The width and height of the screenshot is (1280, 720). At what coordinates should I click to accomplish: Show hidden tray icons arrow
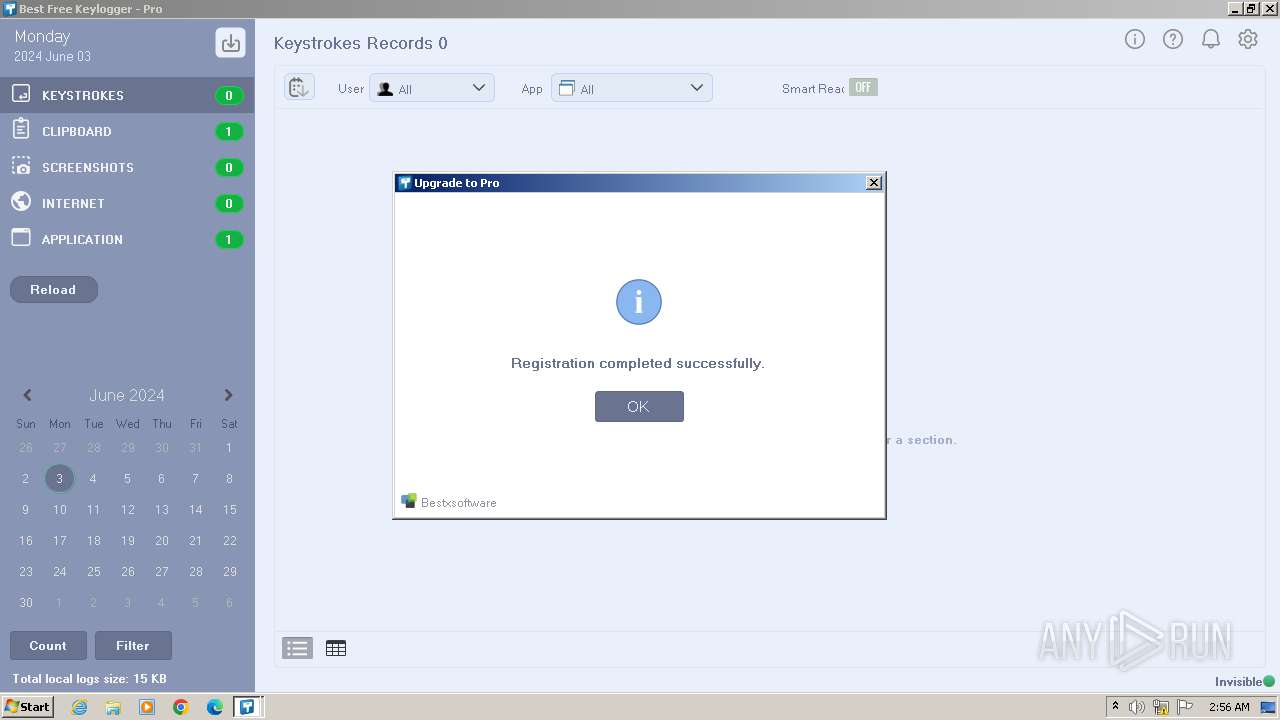point(1115,707)
